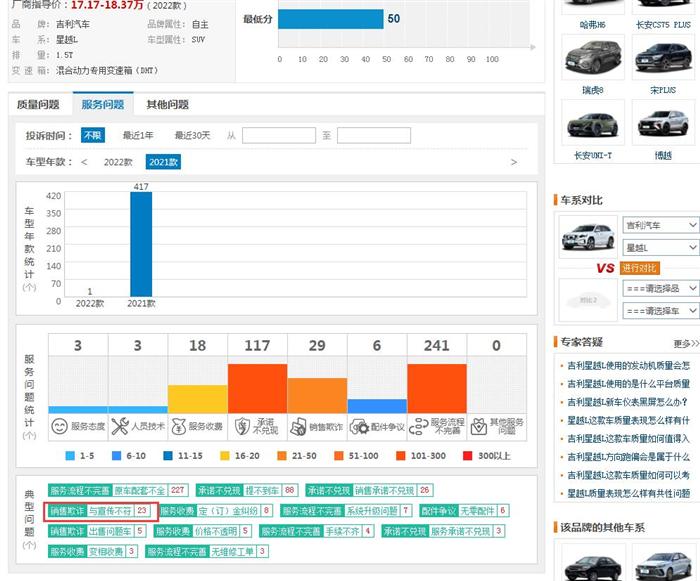Click the 人员技术 wrench icon
Screen dimensions: 700x581
pos(120,426)
